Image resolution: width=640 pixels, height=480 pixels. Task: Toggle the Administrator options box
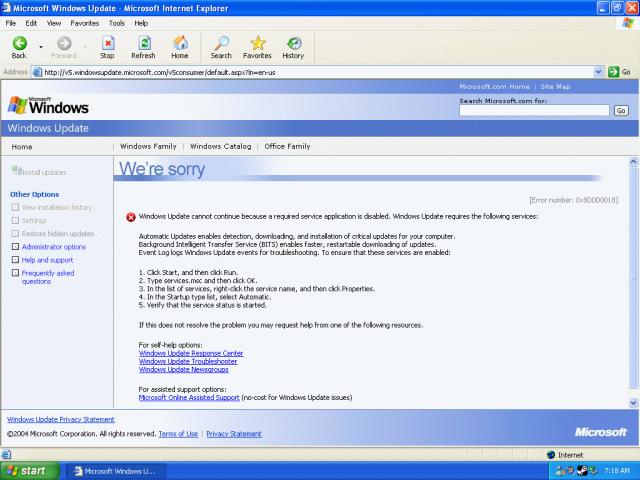pyautogui.click(x=16, y=247)
